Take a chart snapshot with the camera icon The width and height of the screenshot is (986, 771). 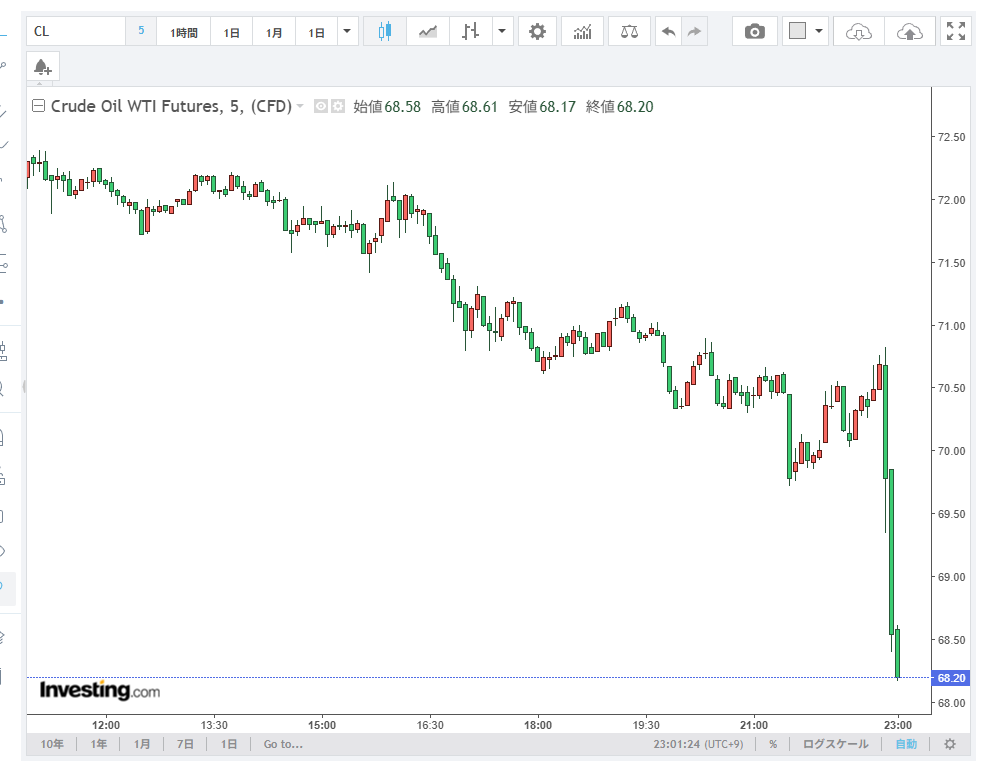point(755,32)
